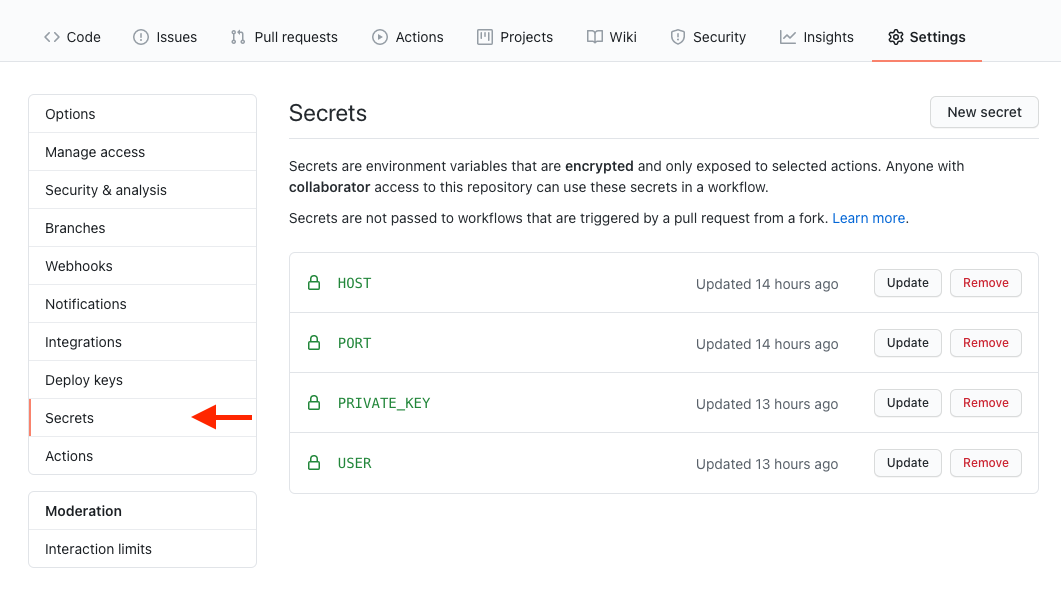Click the lock icon beside PORT secret

(314, 343)
